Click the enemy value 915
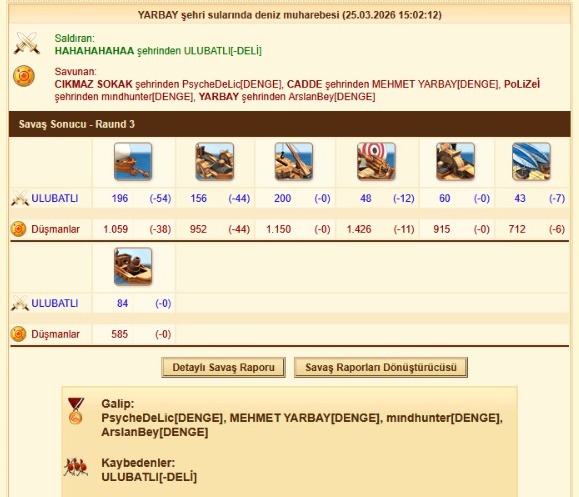This screenshot has height=497, width=579. click(442, 229)
